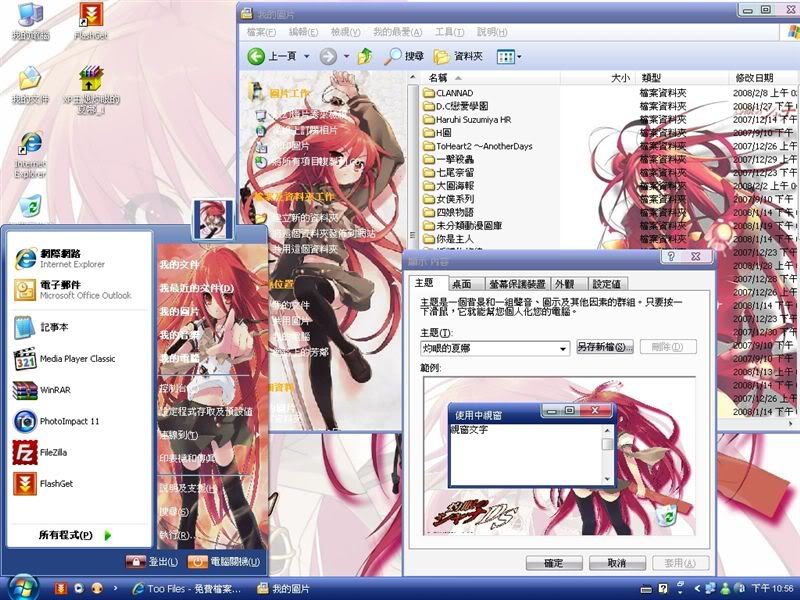Open 網際網路 Internet Explorer in Start menu
800x600 pixels.
pyautogui.click(x=79, y=258)
